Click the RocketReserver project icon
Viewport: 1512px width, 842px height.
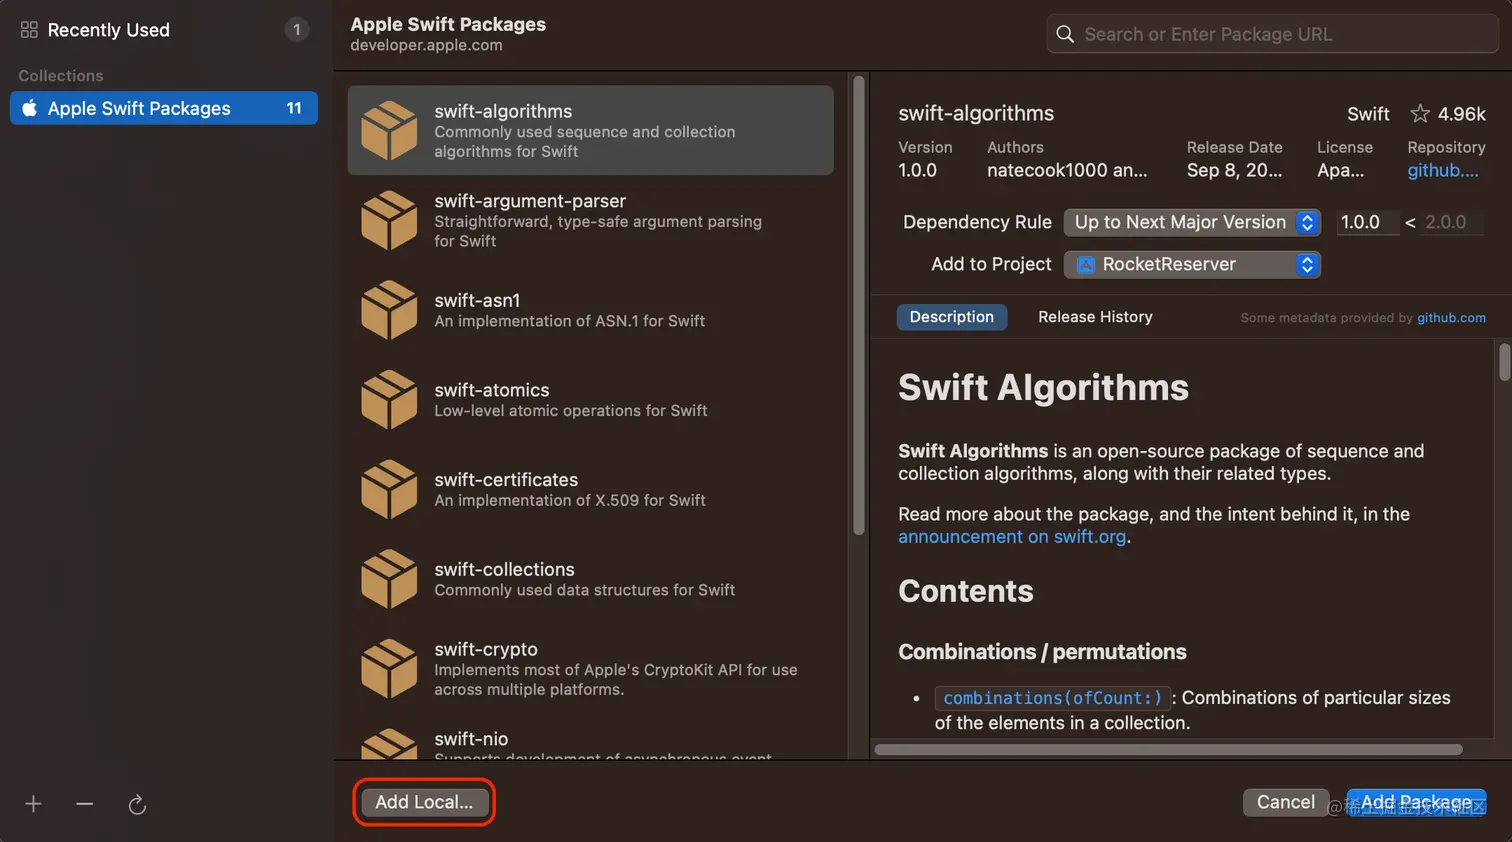coord(1086,264)
